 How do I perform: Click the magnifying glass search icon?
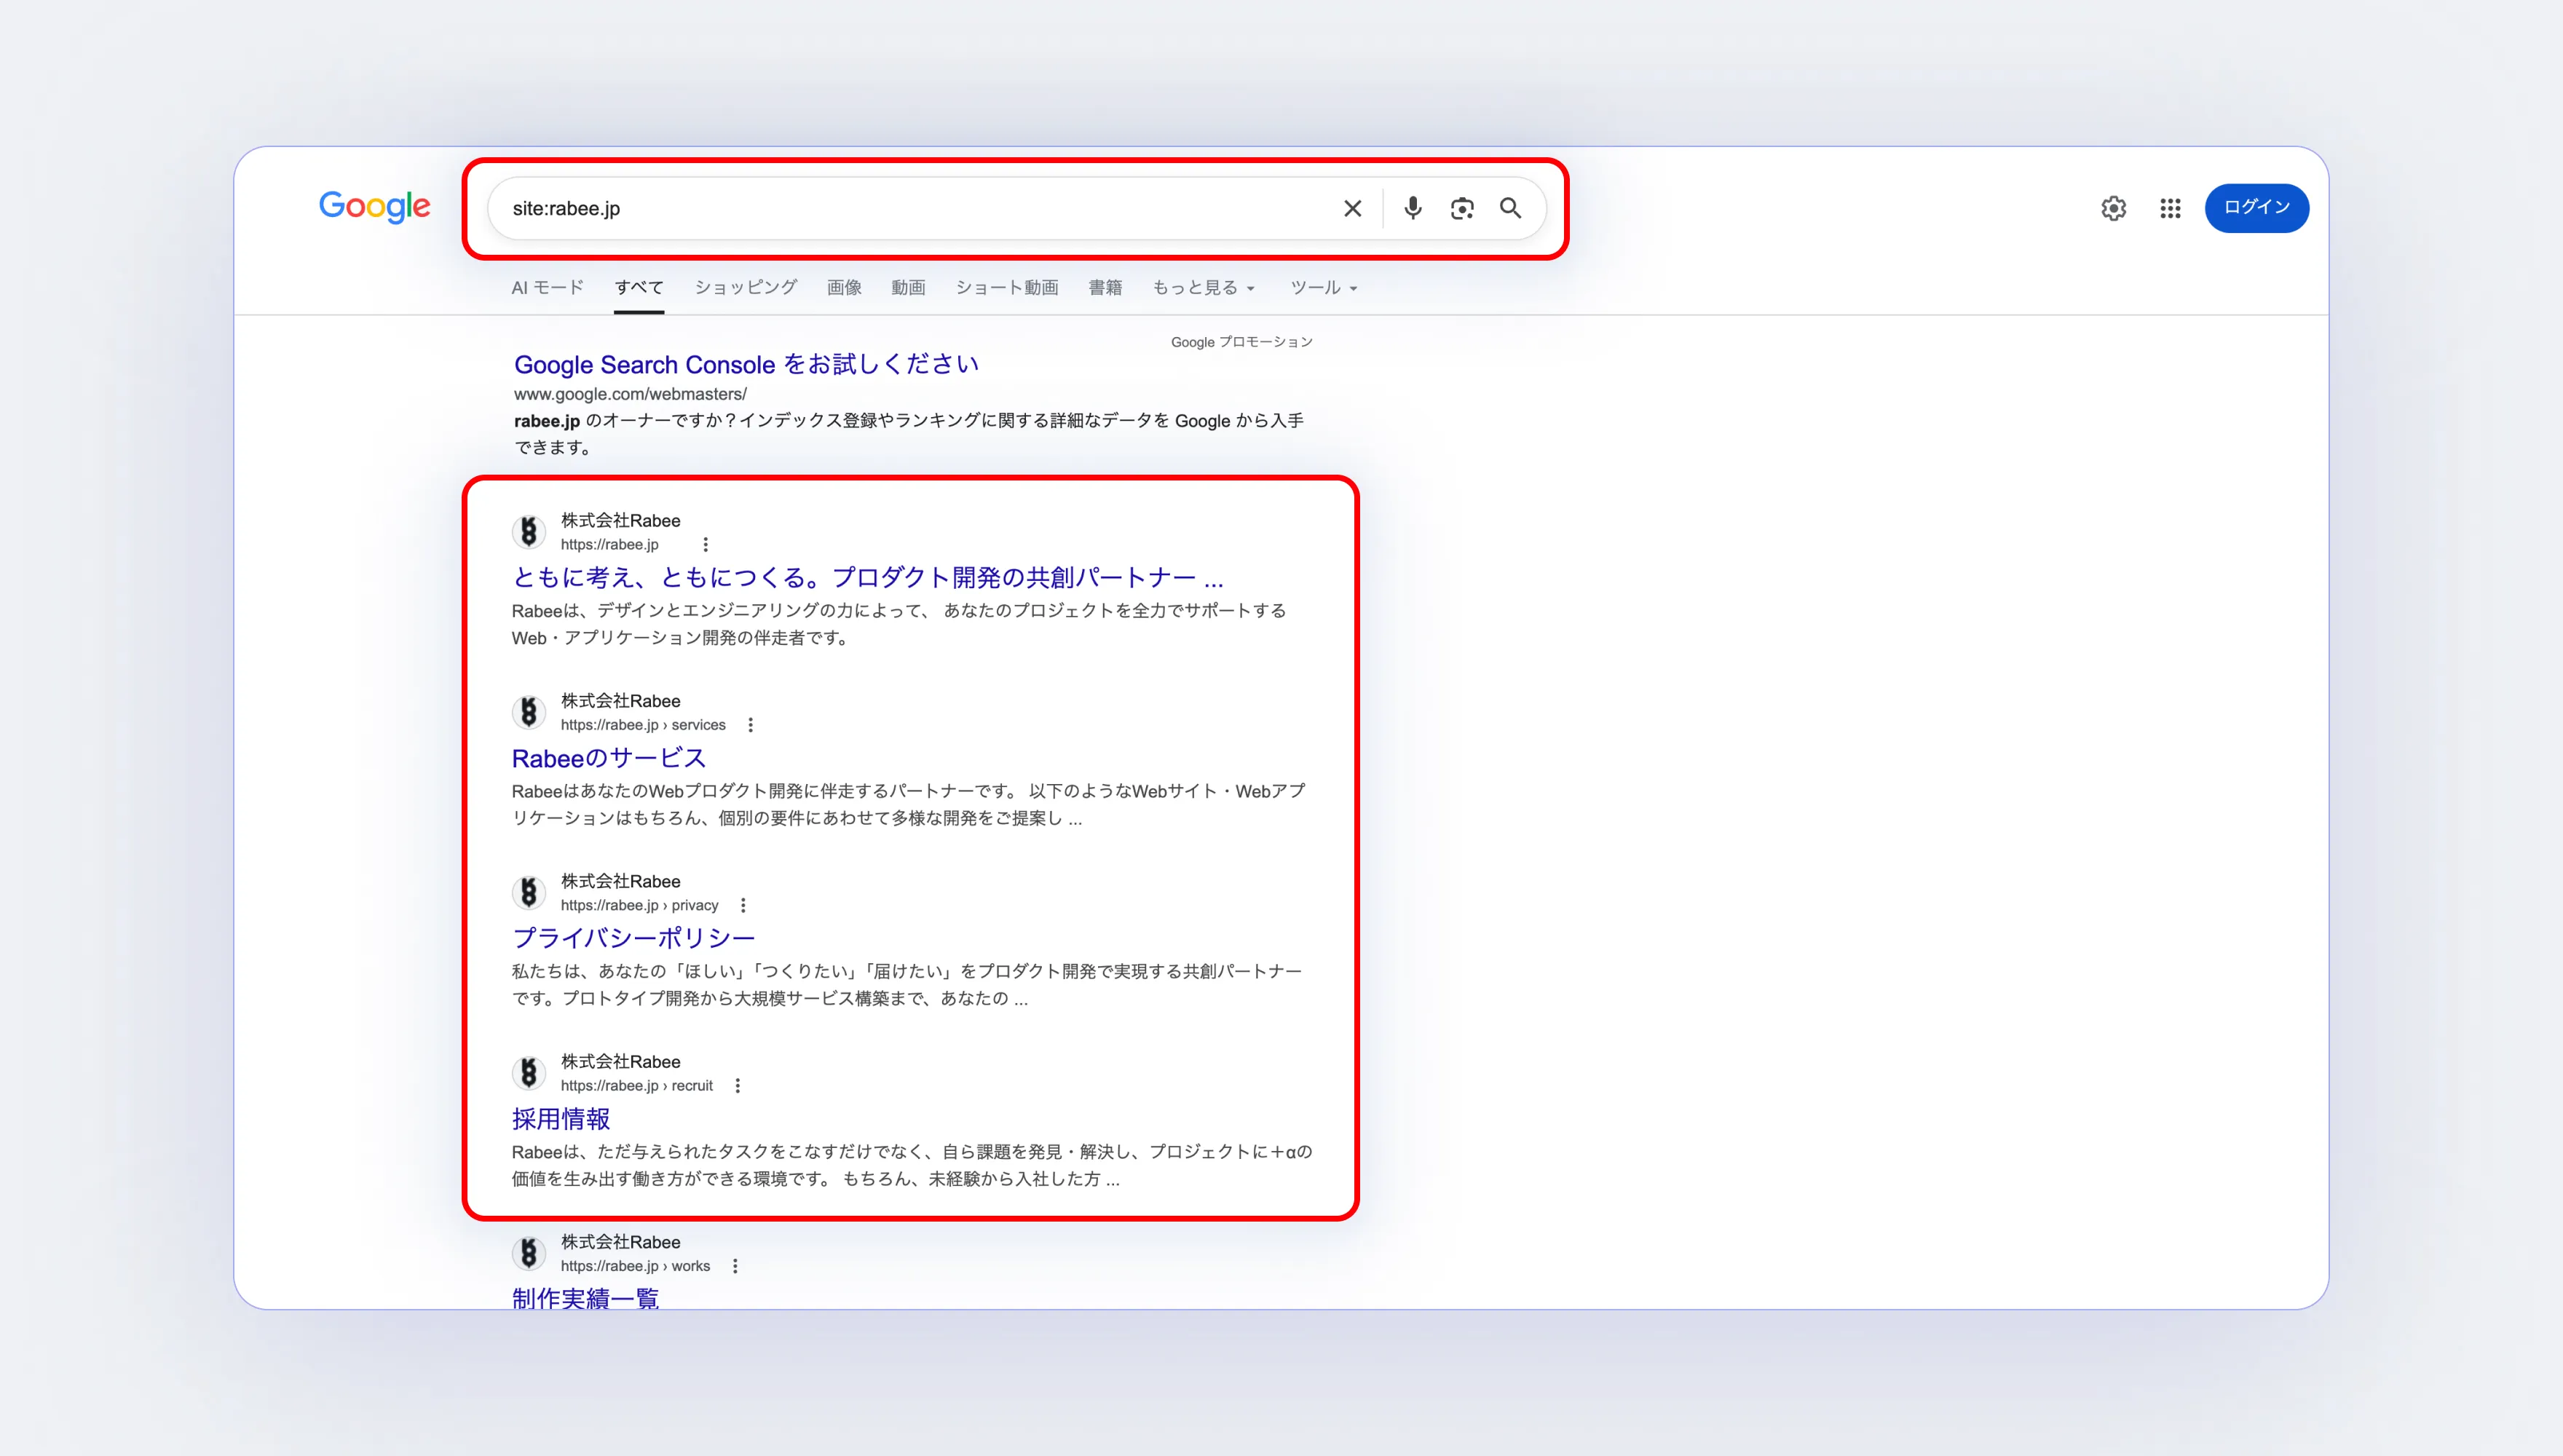pos(1510,208)
